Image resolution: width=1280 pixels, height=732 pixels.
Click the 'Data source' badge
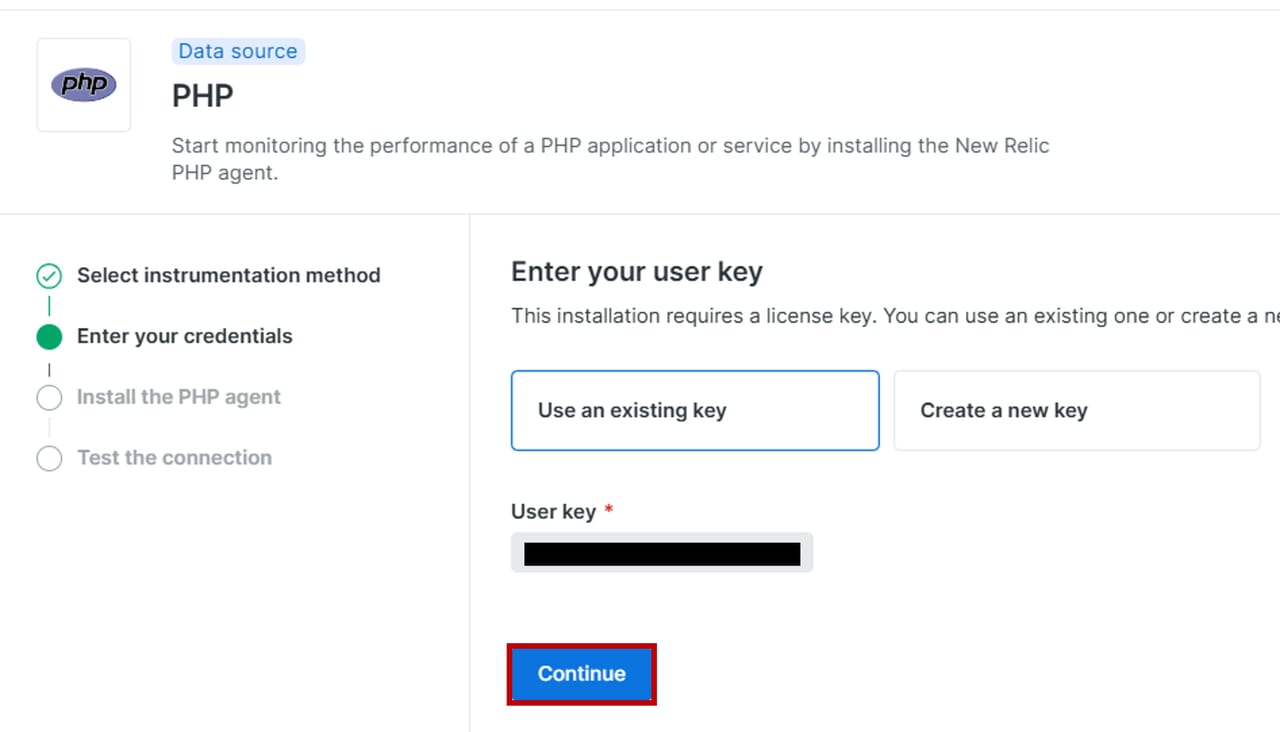[x=238, y=51]
